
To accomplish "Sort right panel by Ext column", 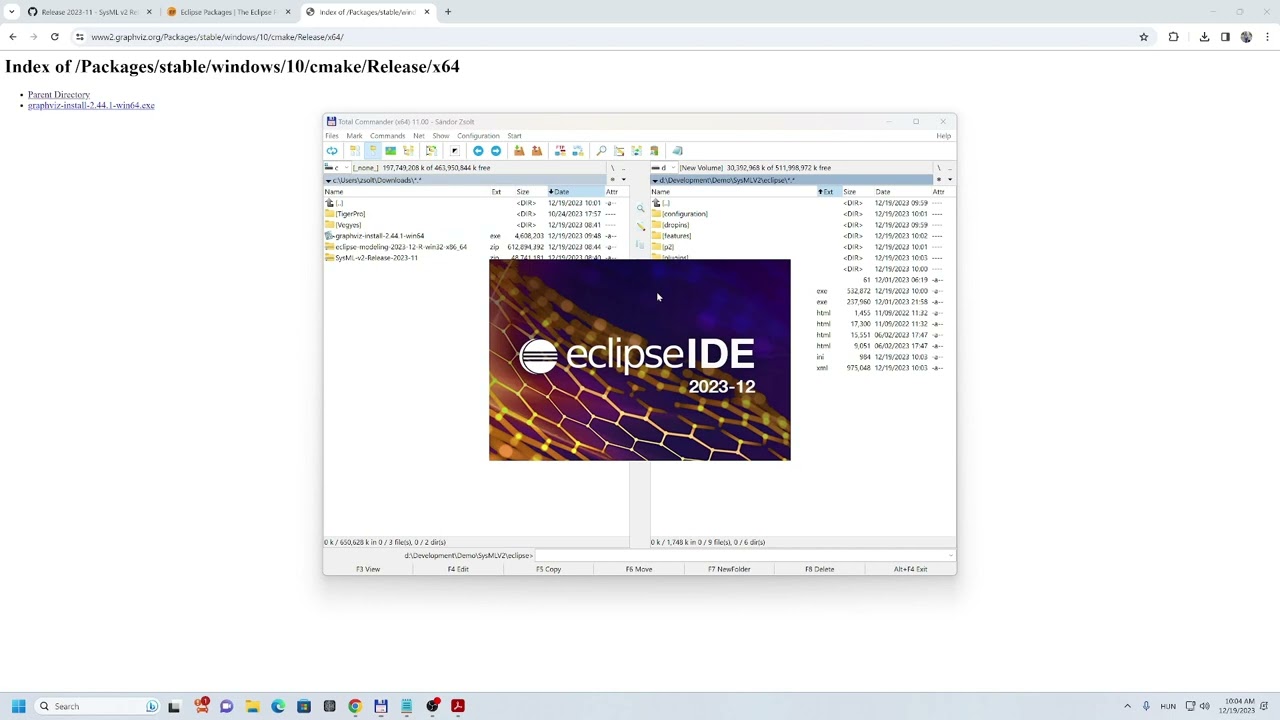I will pos(828,192).
